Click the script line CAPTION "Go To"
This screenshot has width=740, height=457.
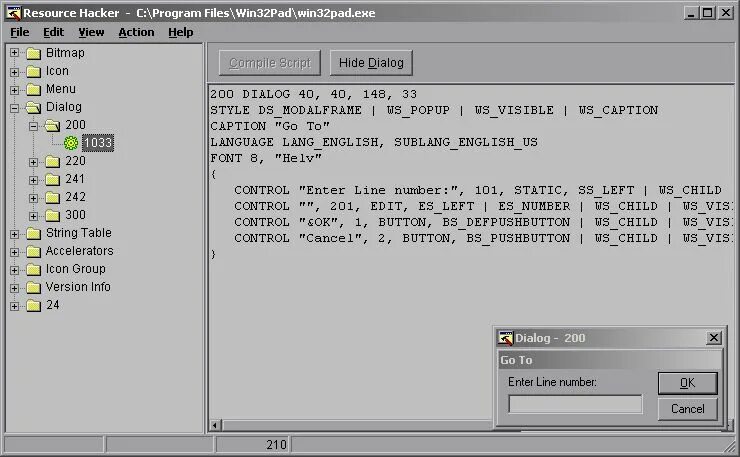tap(270, 126)
